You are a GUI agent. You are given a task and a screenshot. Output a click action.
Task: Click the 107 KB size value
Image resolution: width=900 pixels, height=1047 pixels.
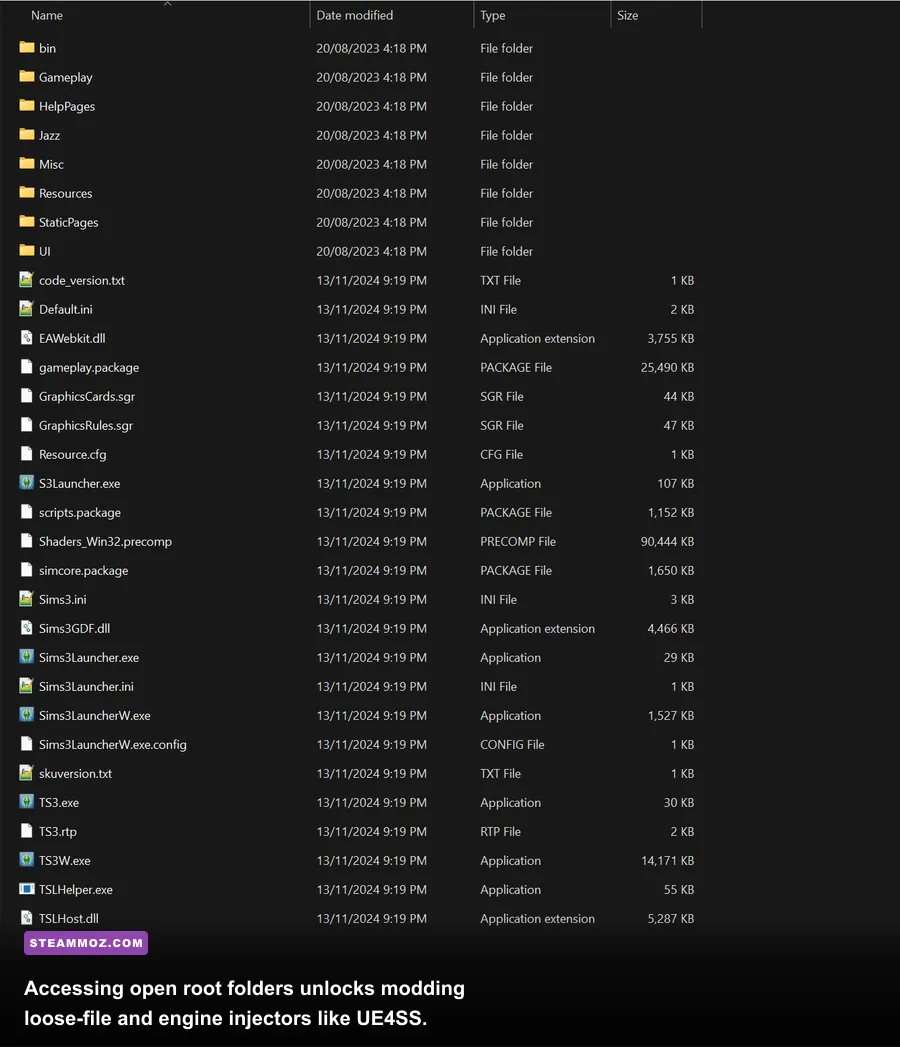point(676,483)
